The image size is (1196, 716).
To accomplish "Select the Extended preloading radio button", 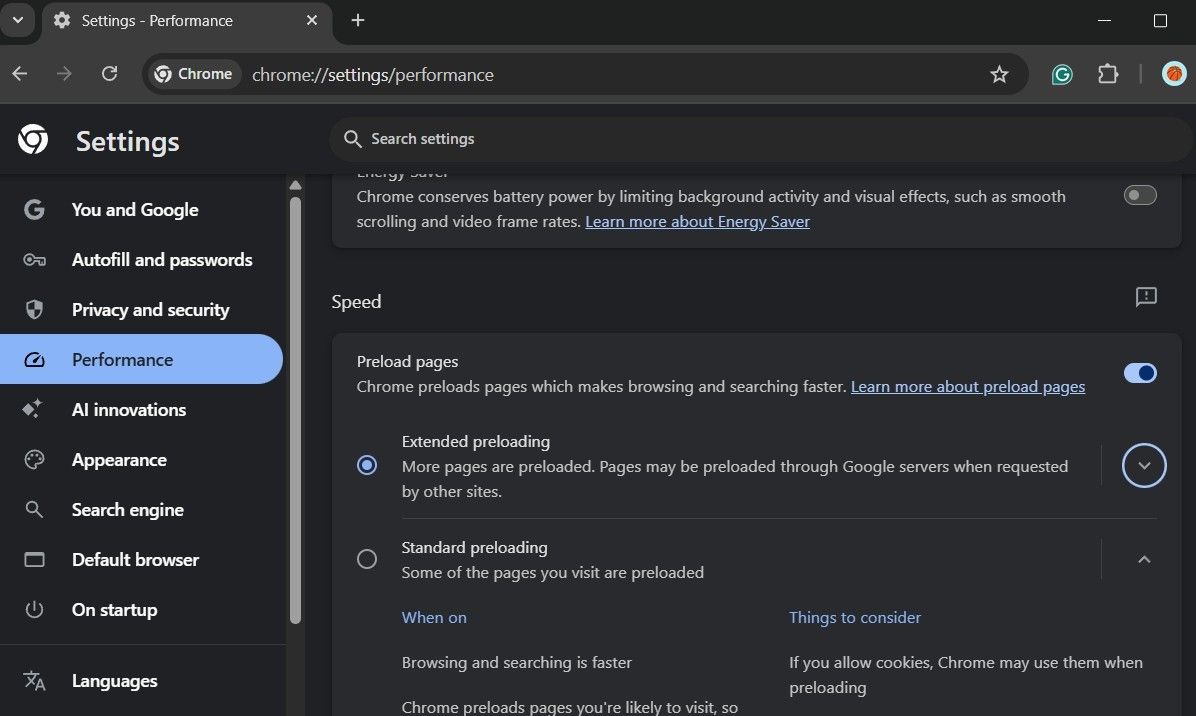I will (367, 465).
